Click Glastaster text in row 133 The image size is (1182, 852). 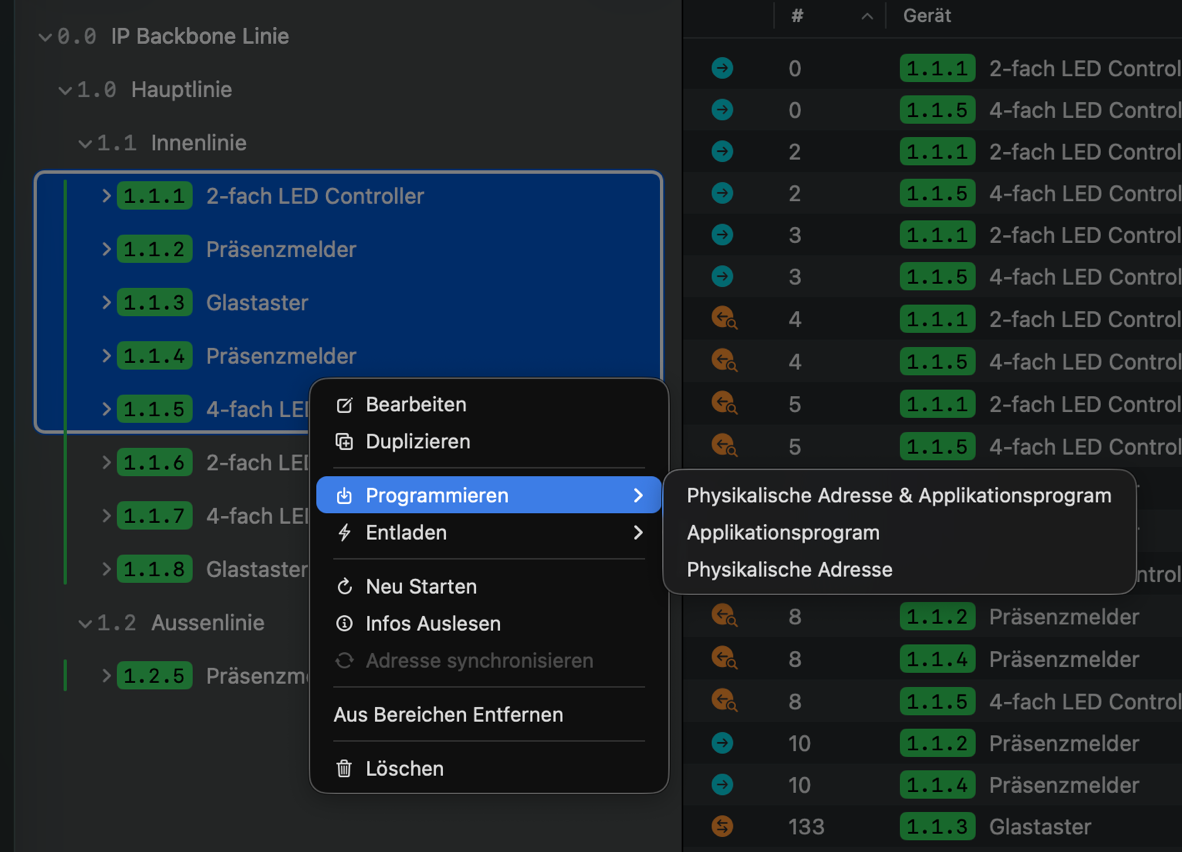click(x=1040, y=827)
